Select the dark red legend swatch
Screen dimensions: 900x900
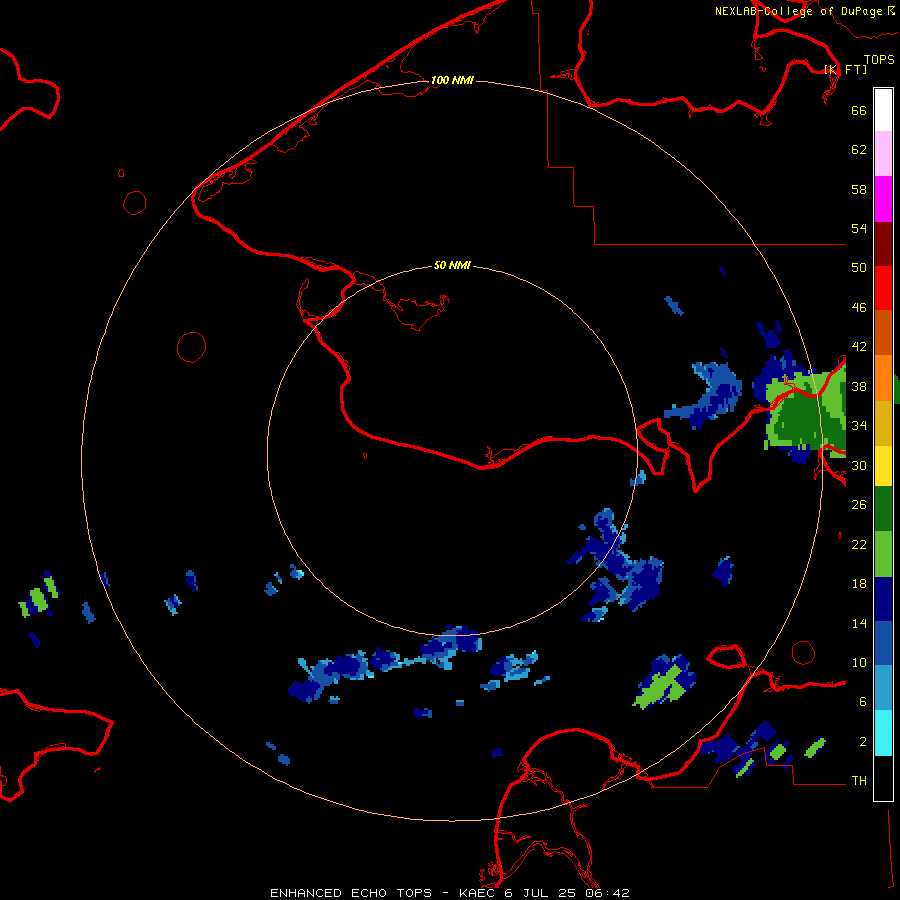883,244
